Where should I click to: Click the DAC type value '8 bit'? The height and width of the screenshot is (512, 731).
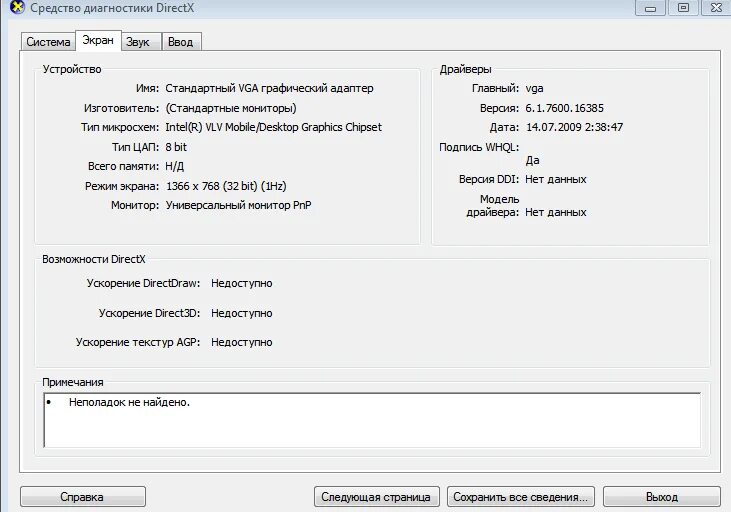(176, 147)
